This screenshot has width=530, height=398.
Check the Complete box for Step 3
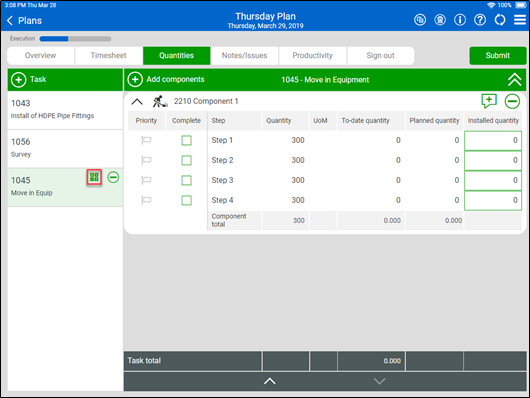tap(187, 180)
